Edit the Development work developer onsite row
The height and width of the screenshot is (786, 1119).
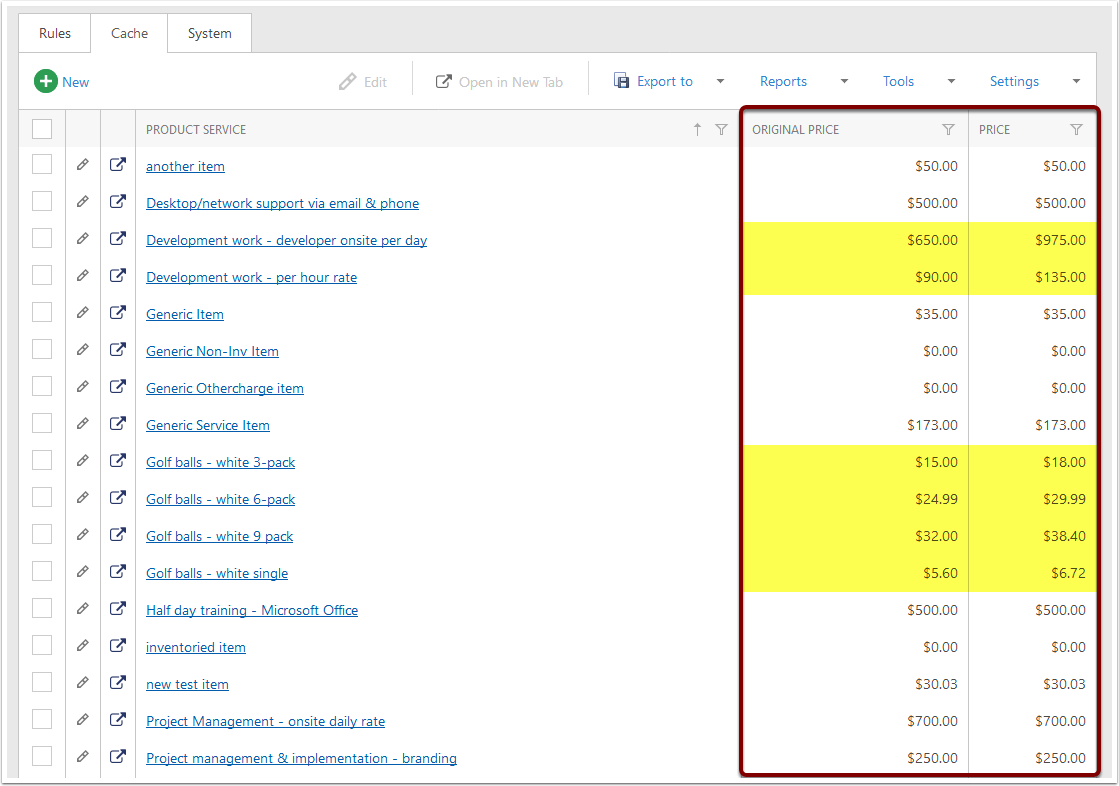click(x=83, y=239)
